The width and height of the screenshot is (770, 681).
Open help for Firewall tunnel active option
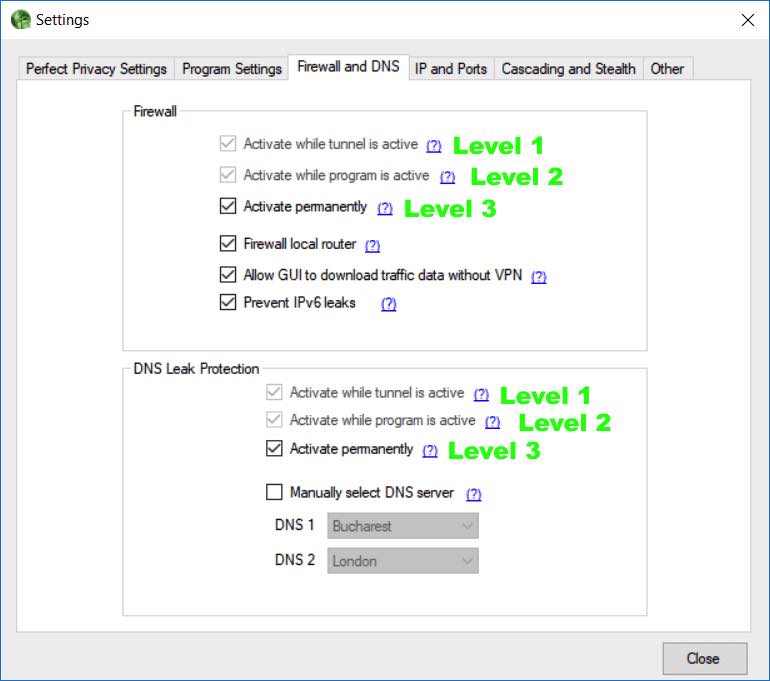[x=434, y=146]
